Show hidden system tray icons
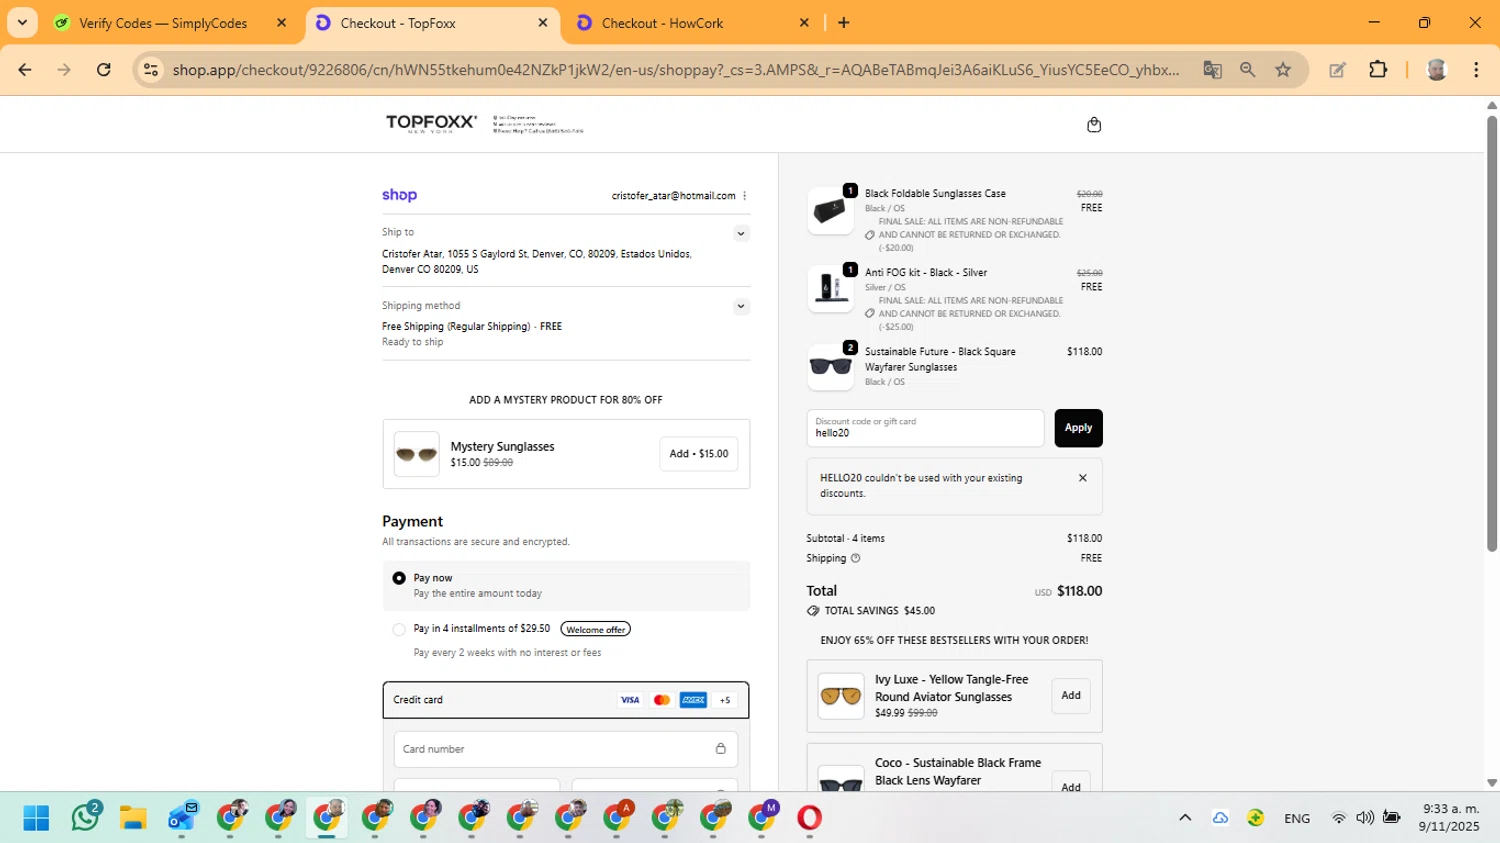 pos(1185,818)
